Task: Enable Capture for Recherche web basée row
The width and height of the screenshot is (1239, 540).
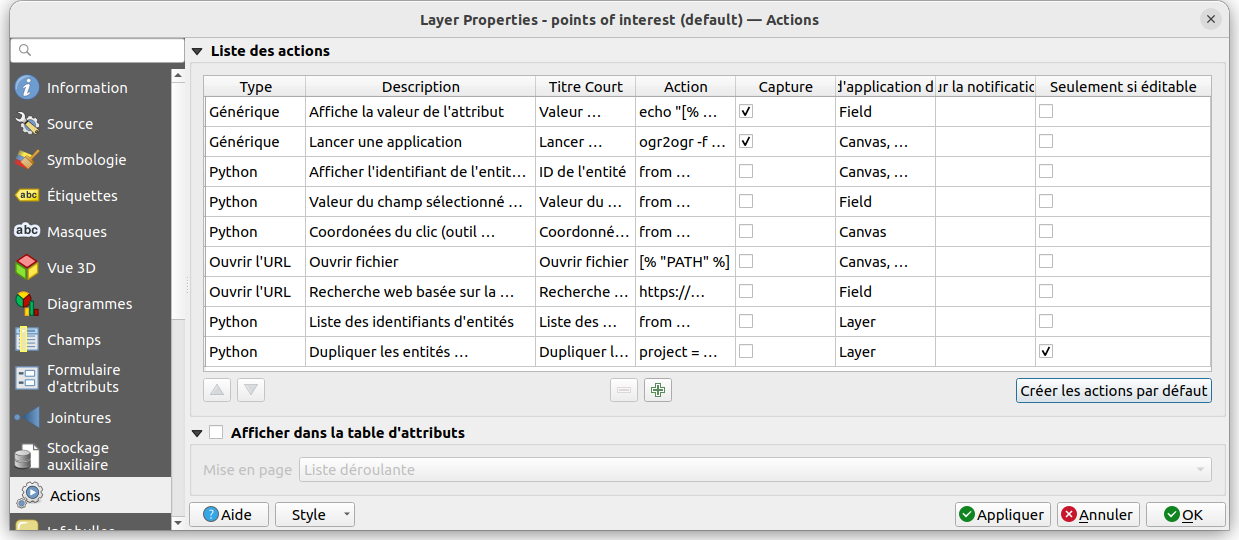Action: click(746, 291)
